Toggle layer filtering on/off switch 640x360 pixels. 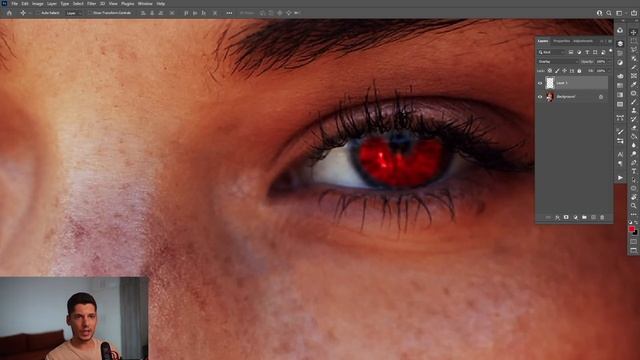point(611,51)
